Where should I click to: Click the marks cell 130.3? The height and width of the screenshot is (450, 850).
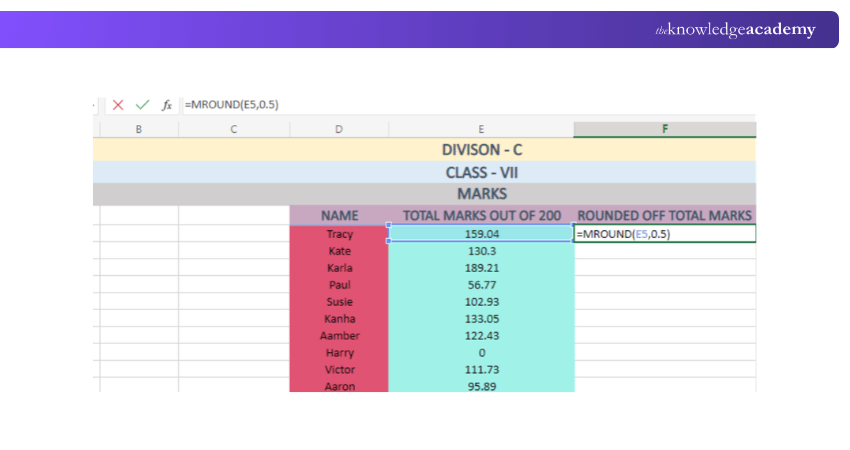tap(481, 251)
